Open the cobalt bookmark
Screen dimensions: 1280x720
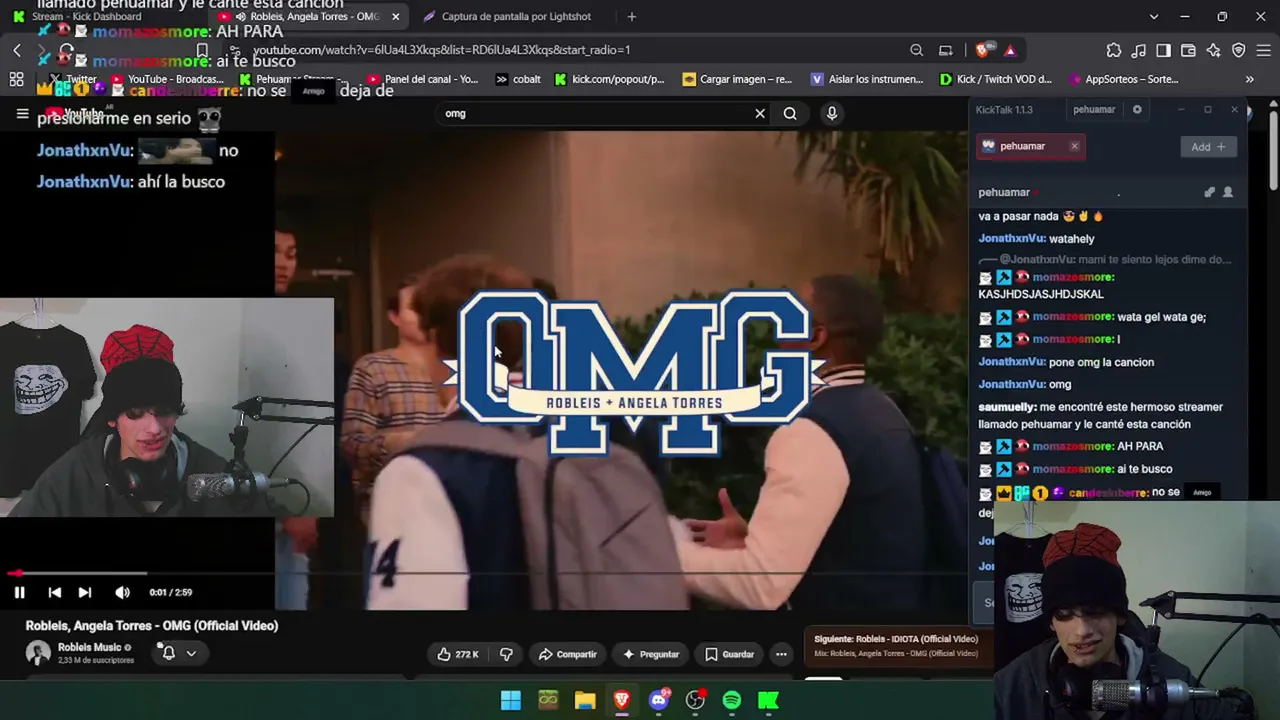pos(520,79)
